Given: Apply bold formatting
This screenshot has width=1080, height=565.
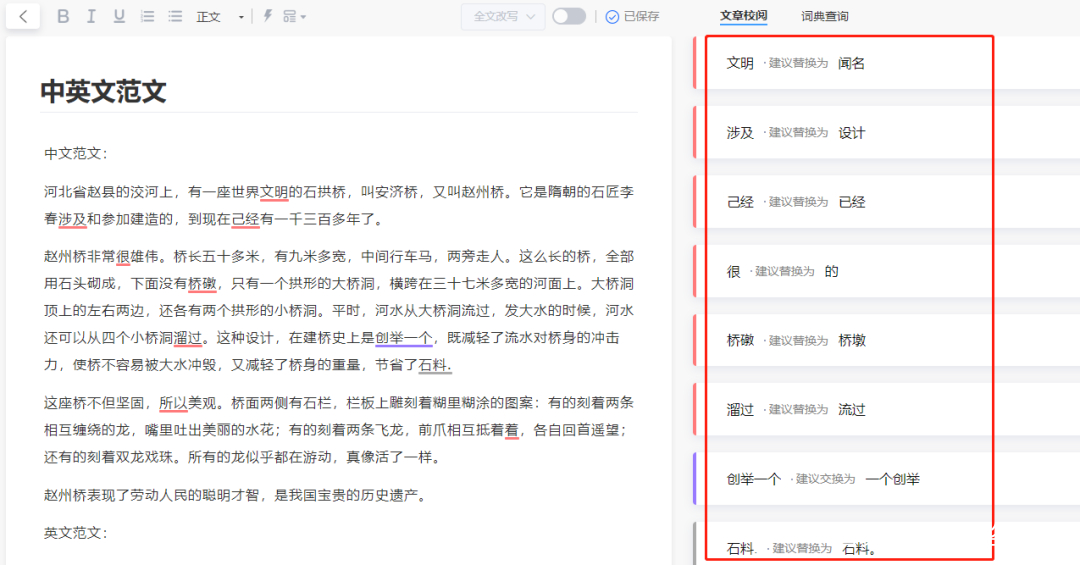Looking at the screenshot, I should (x=63, y=17).
